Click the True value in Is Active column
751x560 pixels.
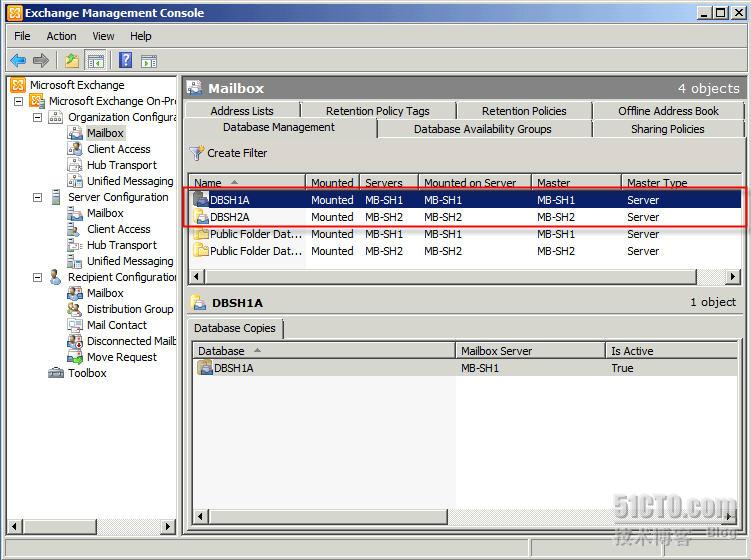(622, 368)
